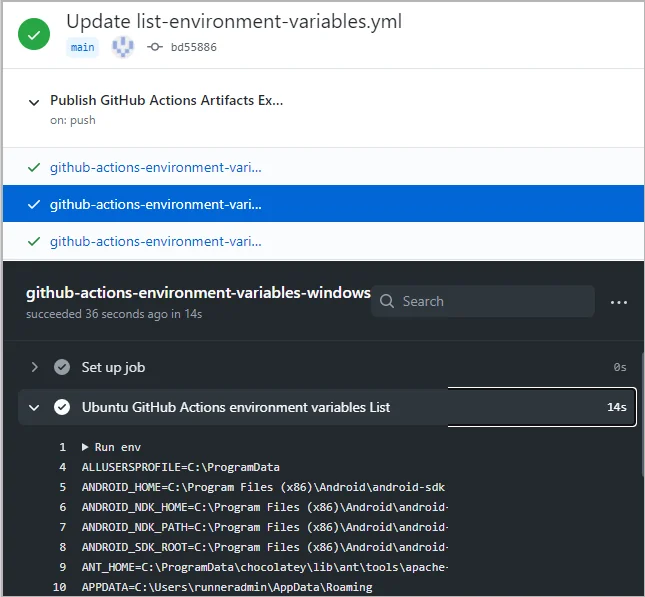Click the Ubuntu step status check icon
The image size is (645, 597).
(x=62, y=407)
